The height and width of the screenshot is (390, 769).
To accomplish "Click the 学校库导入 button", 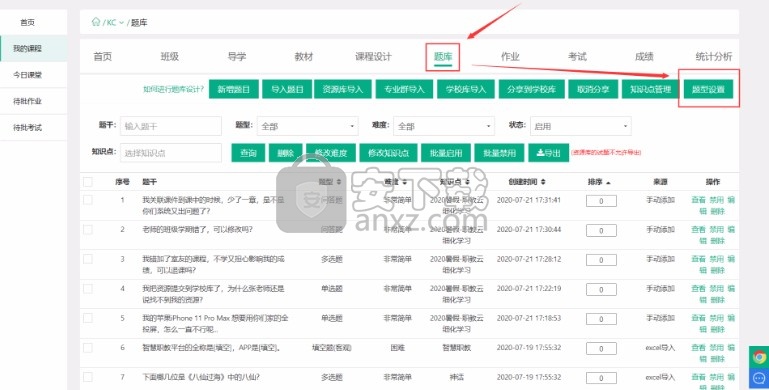I will pos(466,89).
